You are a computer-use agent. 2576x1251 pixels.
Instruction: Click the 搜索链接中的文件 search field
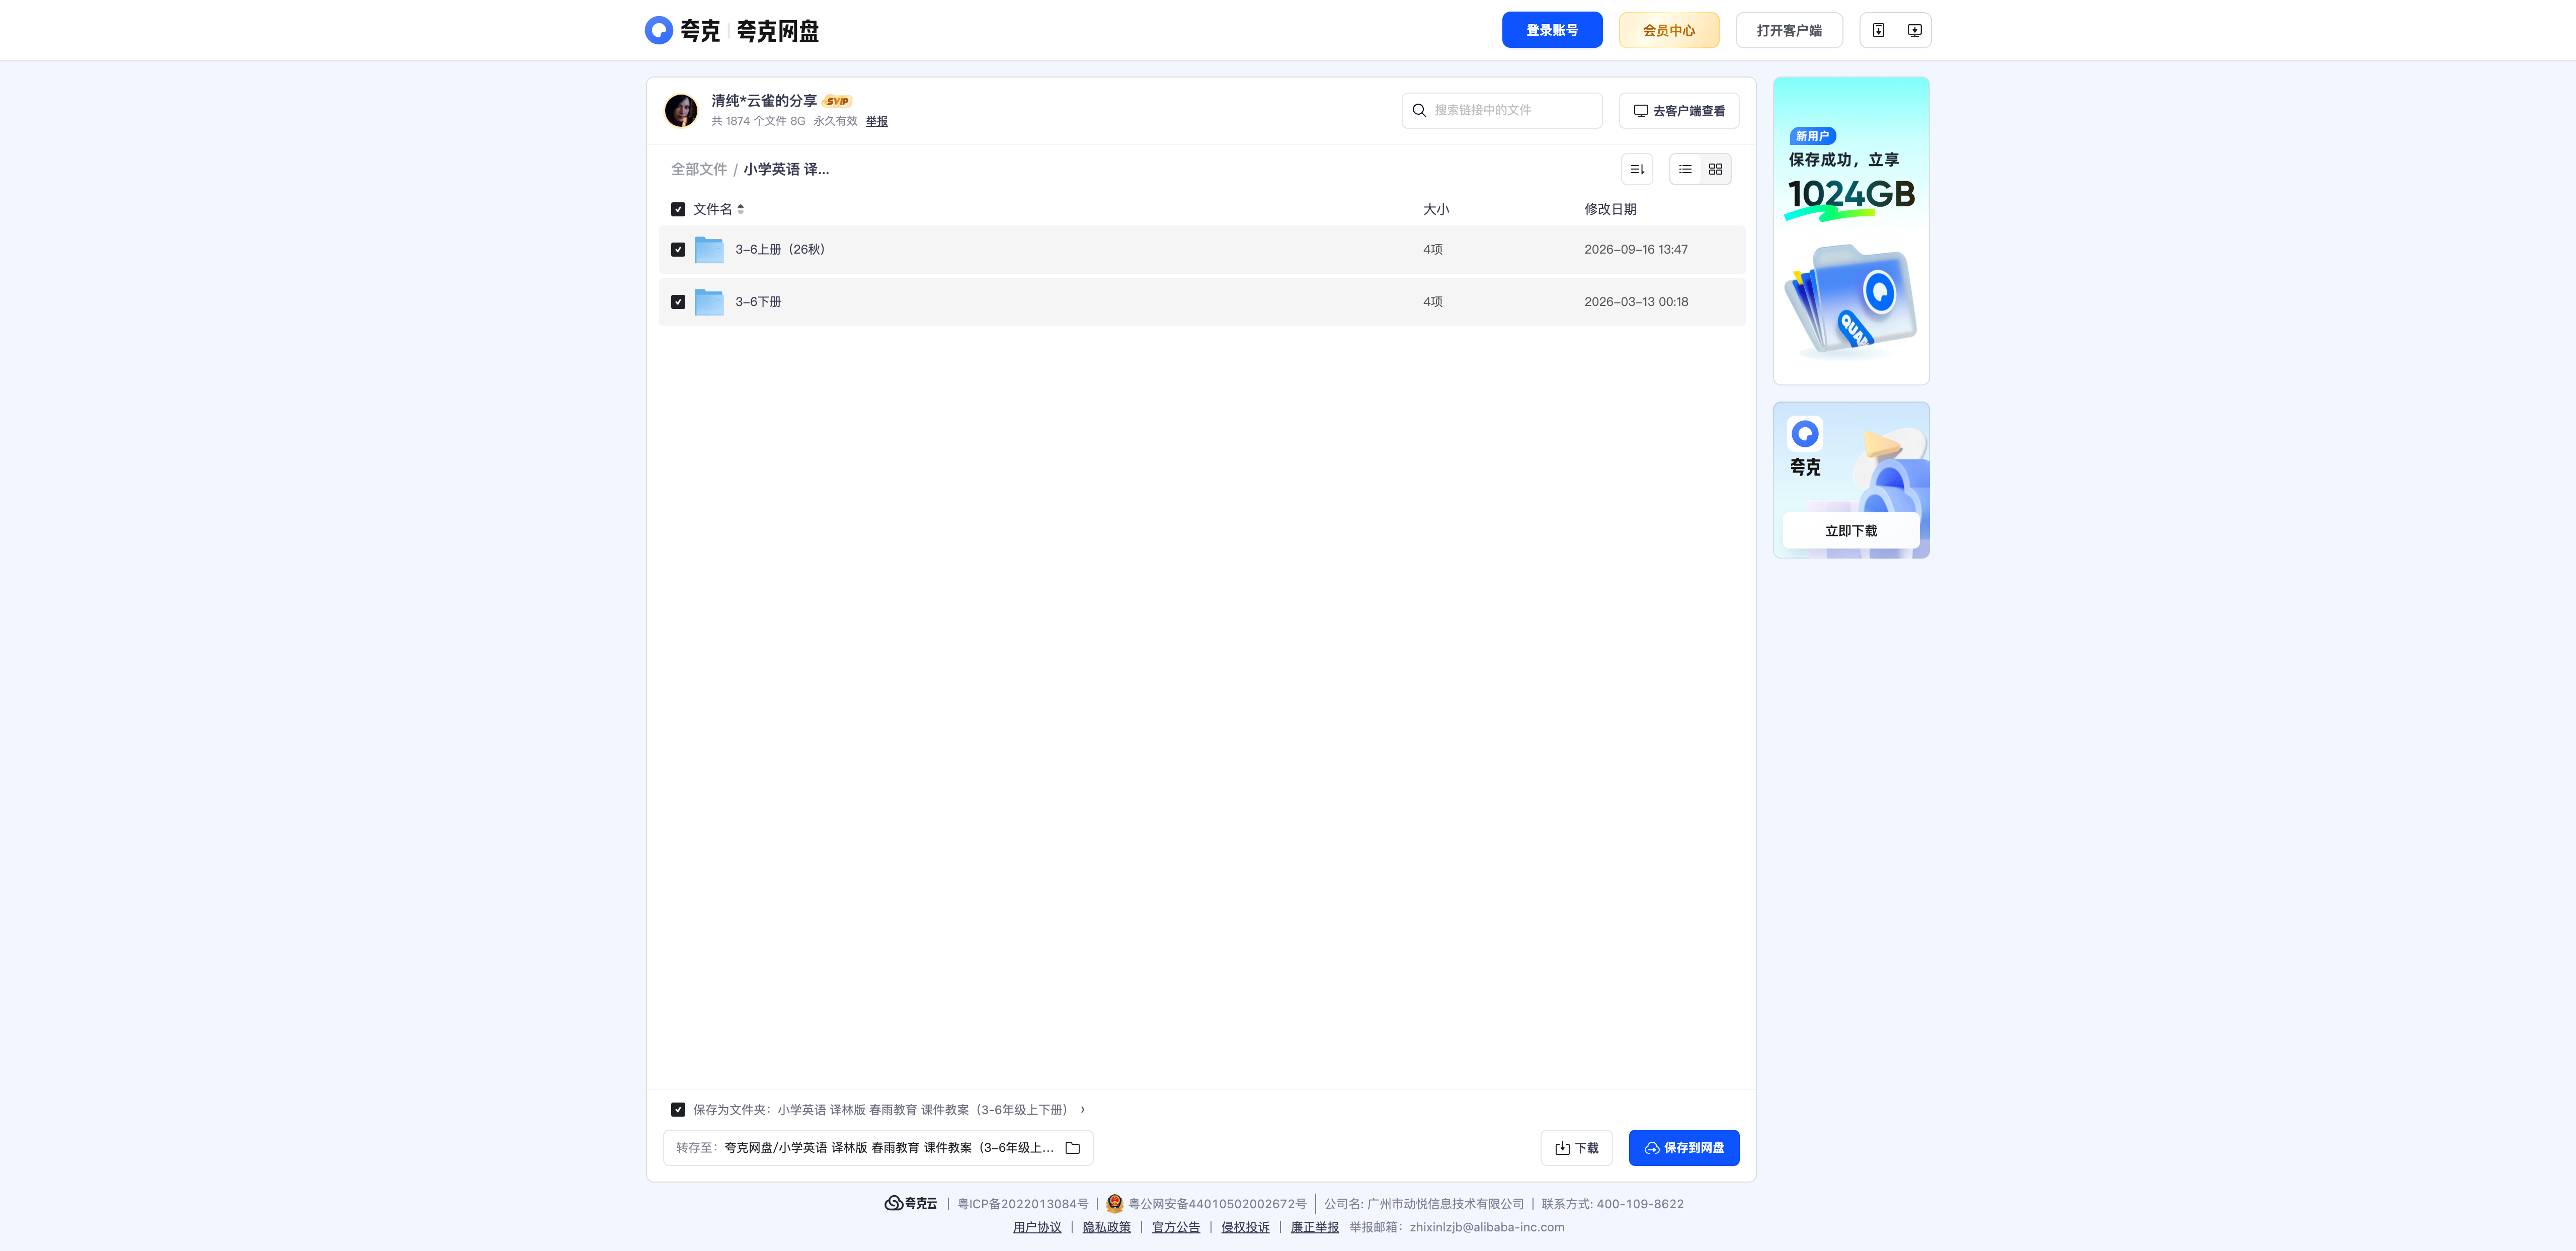(x=1502, y=110)
